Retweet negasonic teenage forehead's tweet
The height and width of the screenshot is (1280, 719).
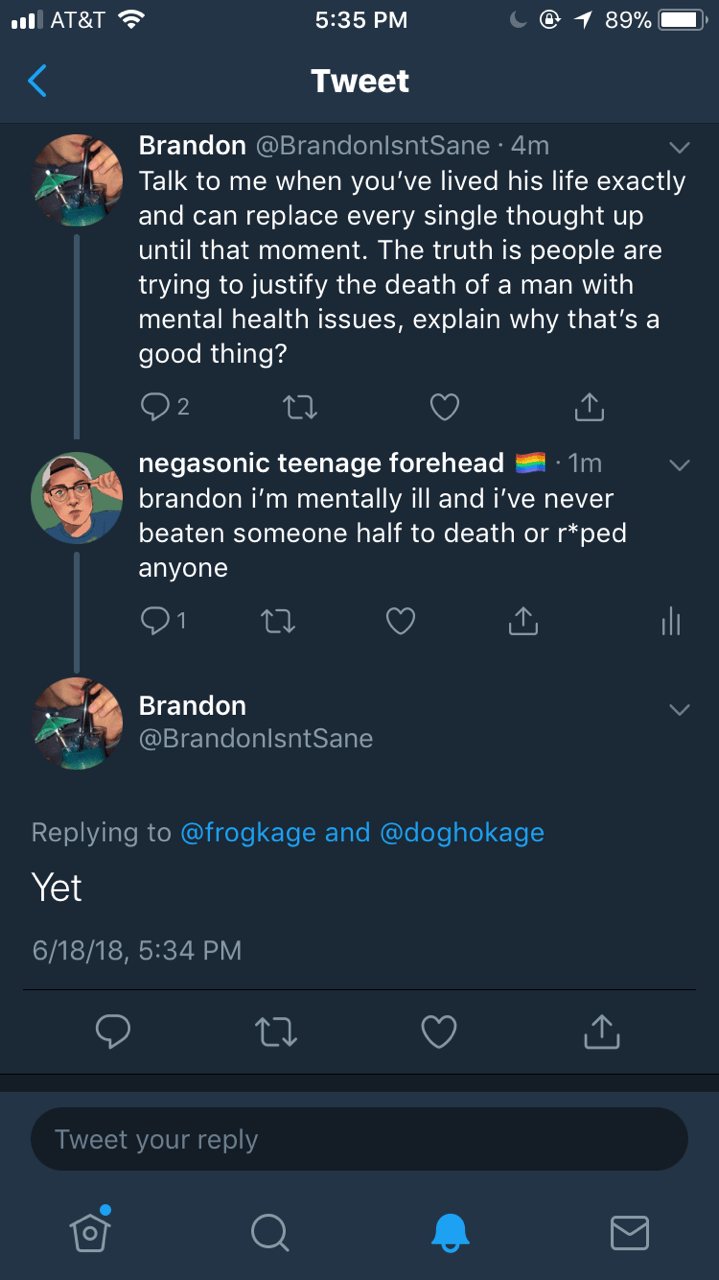pos(279,622)
